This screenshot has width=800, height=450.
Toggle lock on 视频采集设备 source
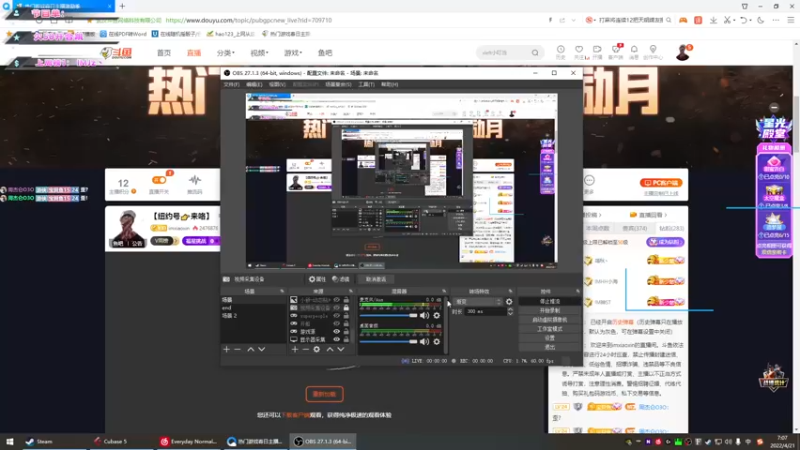pyautogui.click(x=346, y=308)
